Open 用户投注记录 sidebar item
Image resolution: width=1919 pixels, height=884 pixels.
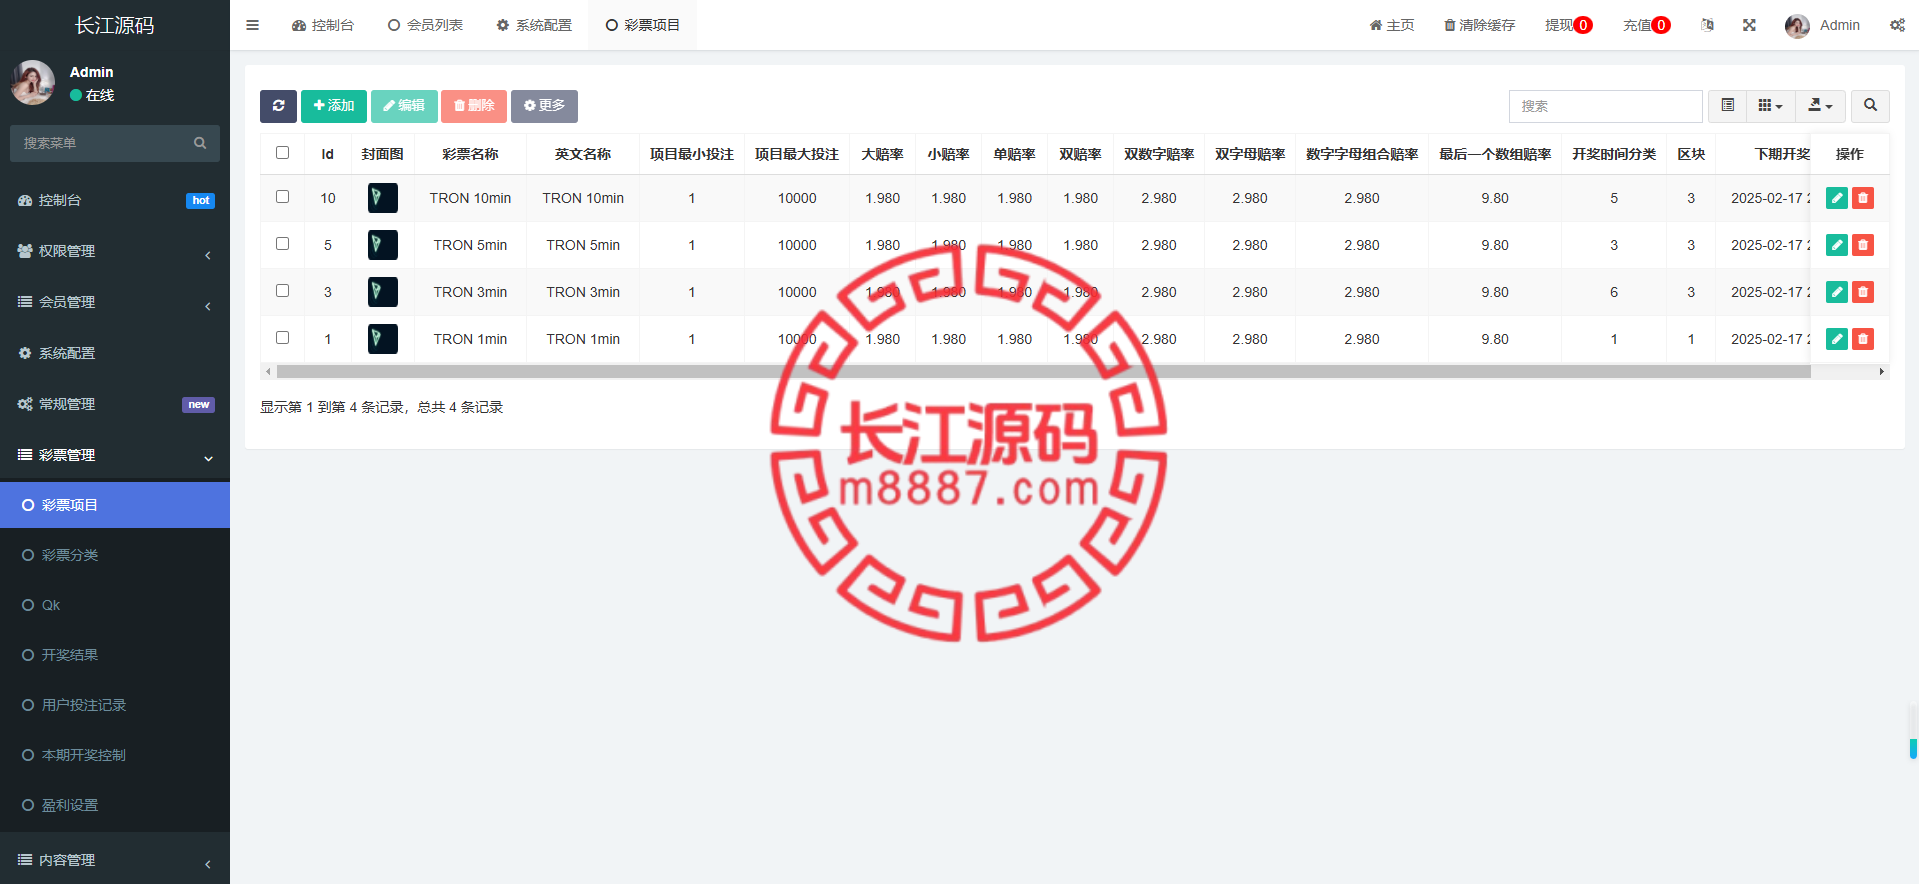[x=115, y=705]
